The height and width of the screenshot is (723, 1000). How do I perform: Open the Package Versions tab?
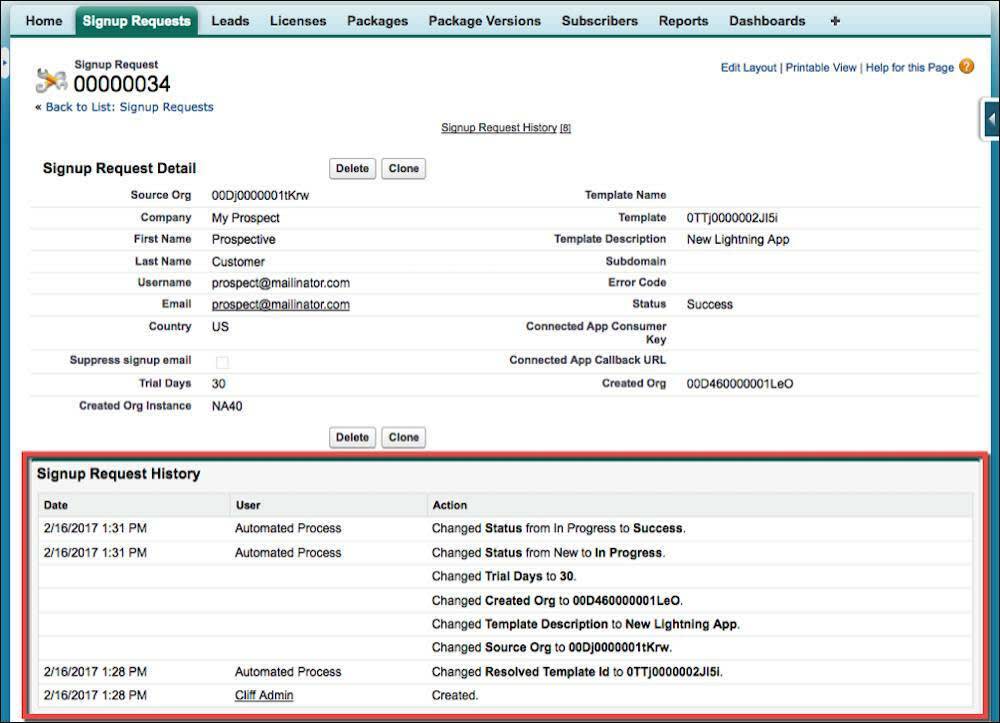(484, 20)
